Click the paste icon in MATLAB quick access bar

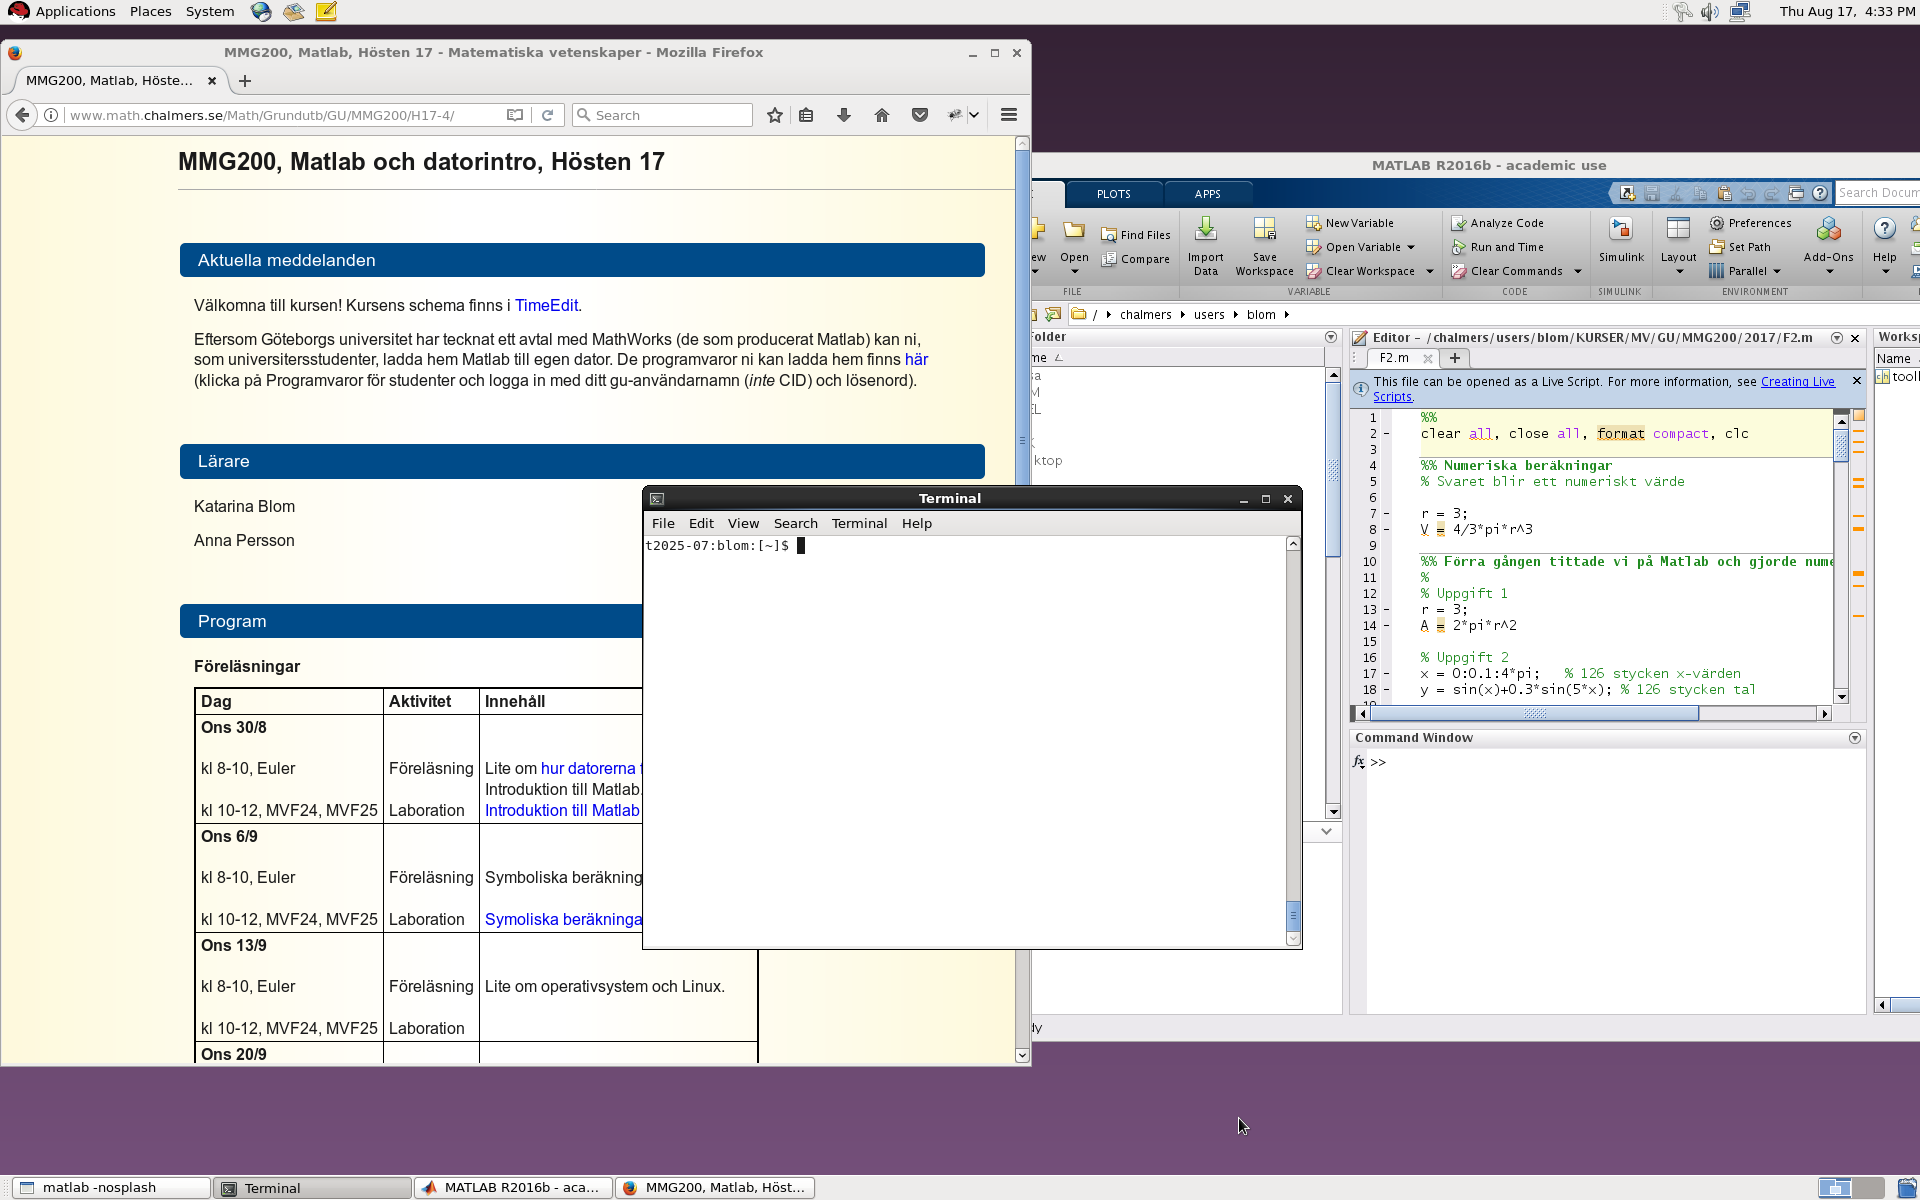pos(1724,193)
